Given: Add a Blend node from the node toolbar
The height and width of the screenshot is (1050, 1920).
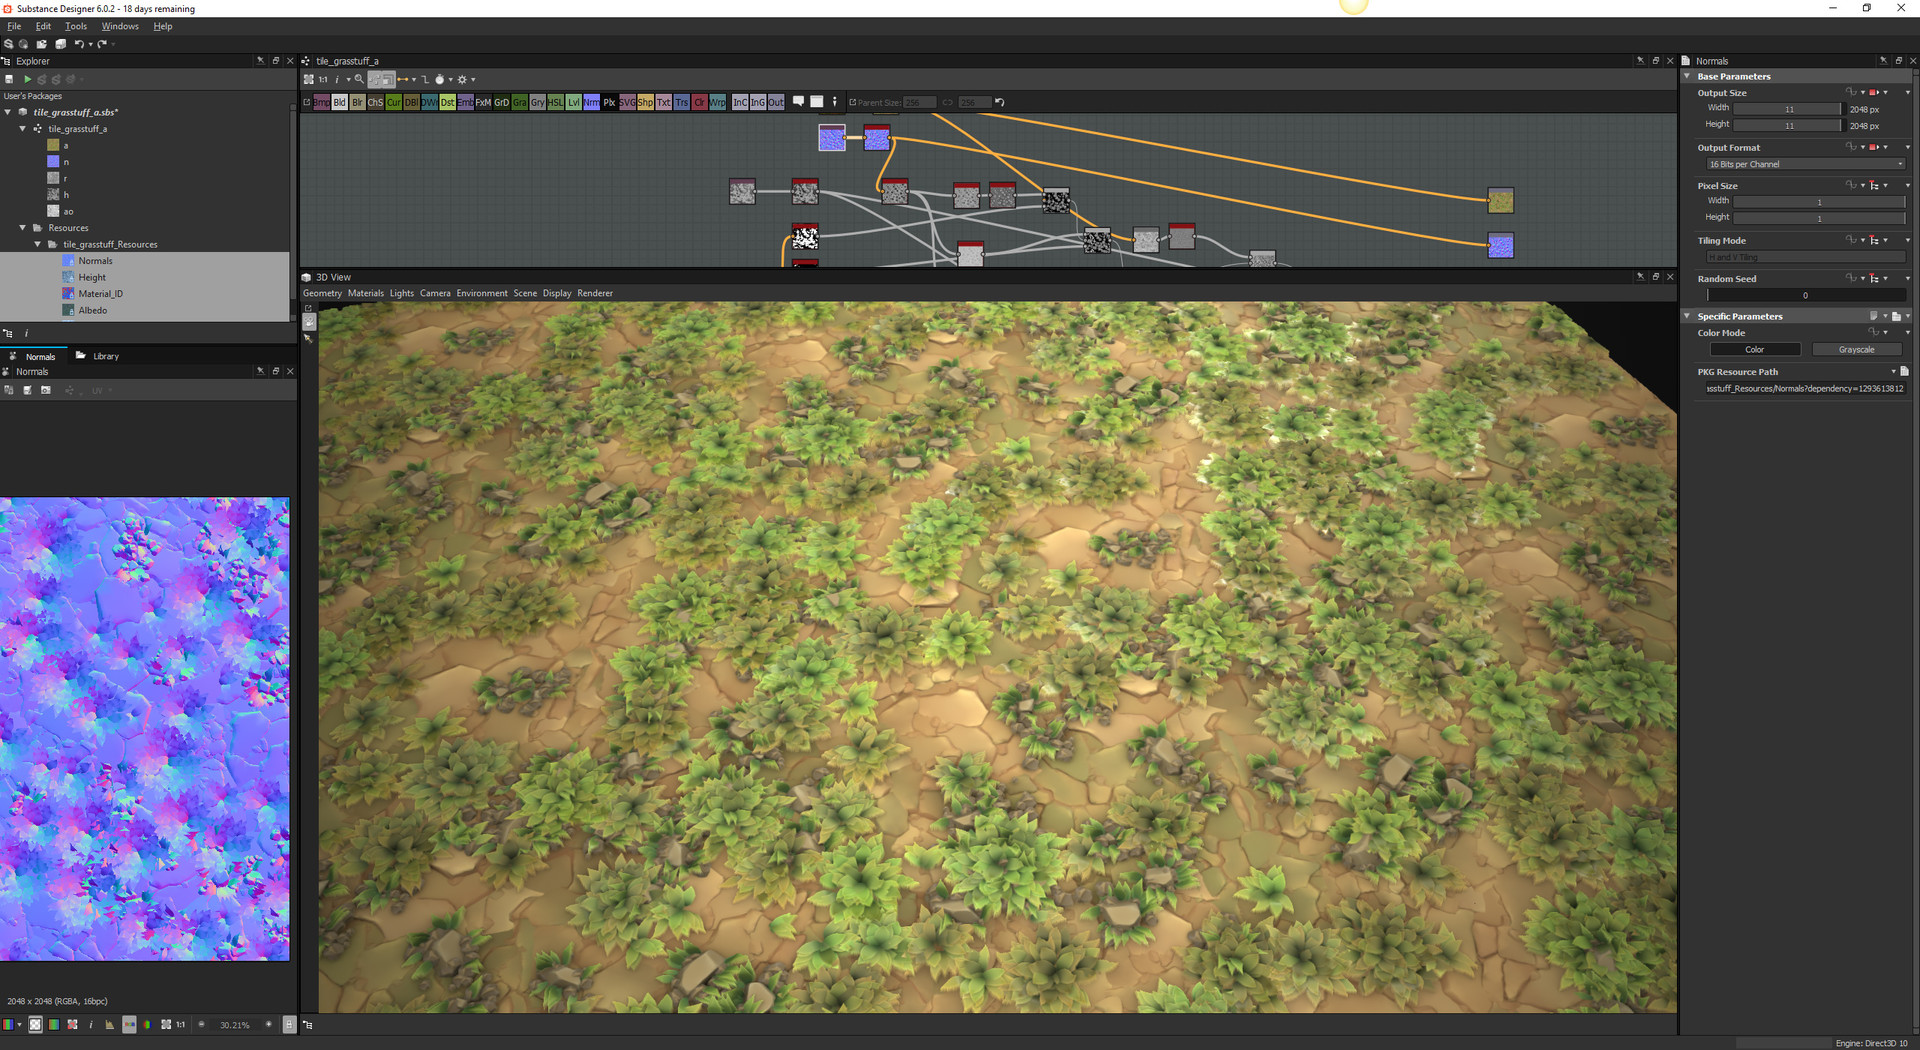Looking at the screenshot, I should (340, 101).
